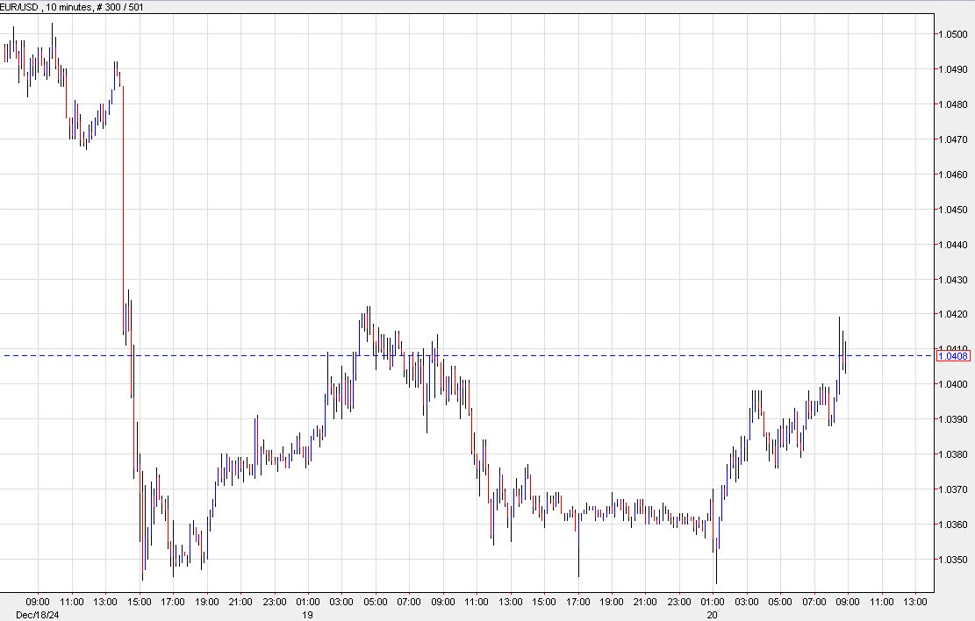Click the 1.0400 price axis label
Image resolution: width=975 pixels, height=621 pixels.
(951, 385)
